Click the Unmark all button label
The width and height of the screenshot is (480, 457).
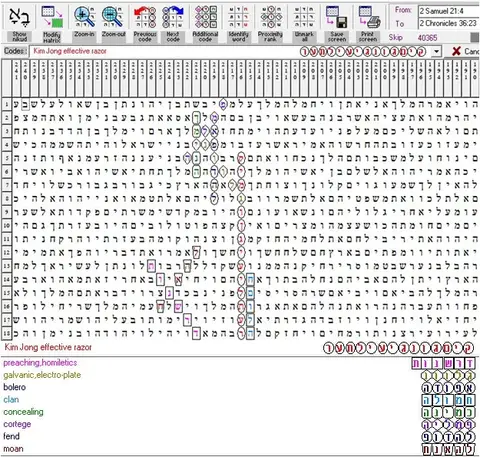pos(304,37)
